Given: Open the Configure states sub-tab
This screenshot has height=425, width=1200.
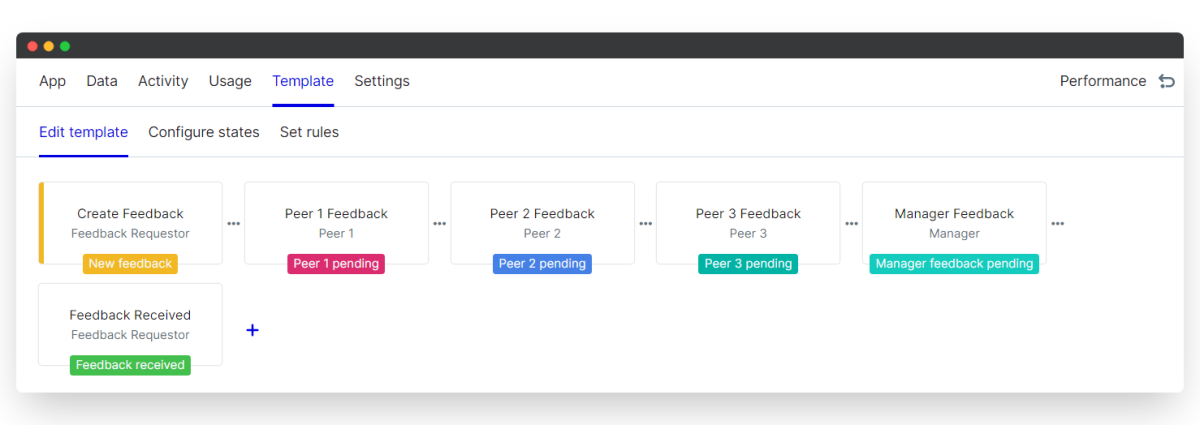Looking at the screenshot, I should point(203,132).
